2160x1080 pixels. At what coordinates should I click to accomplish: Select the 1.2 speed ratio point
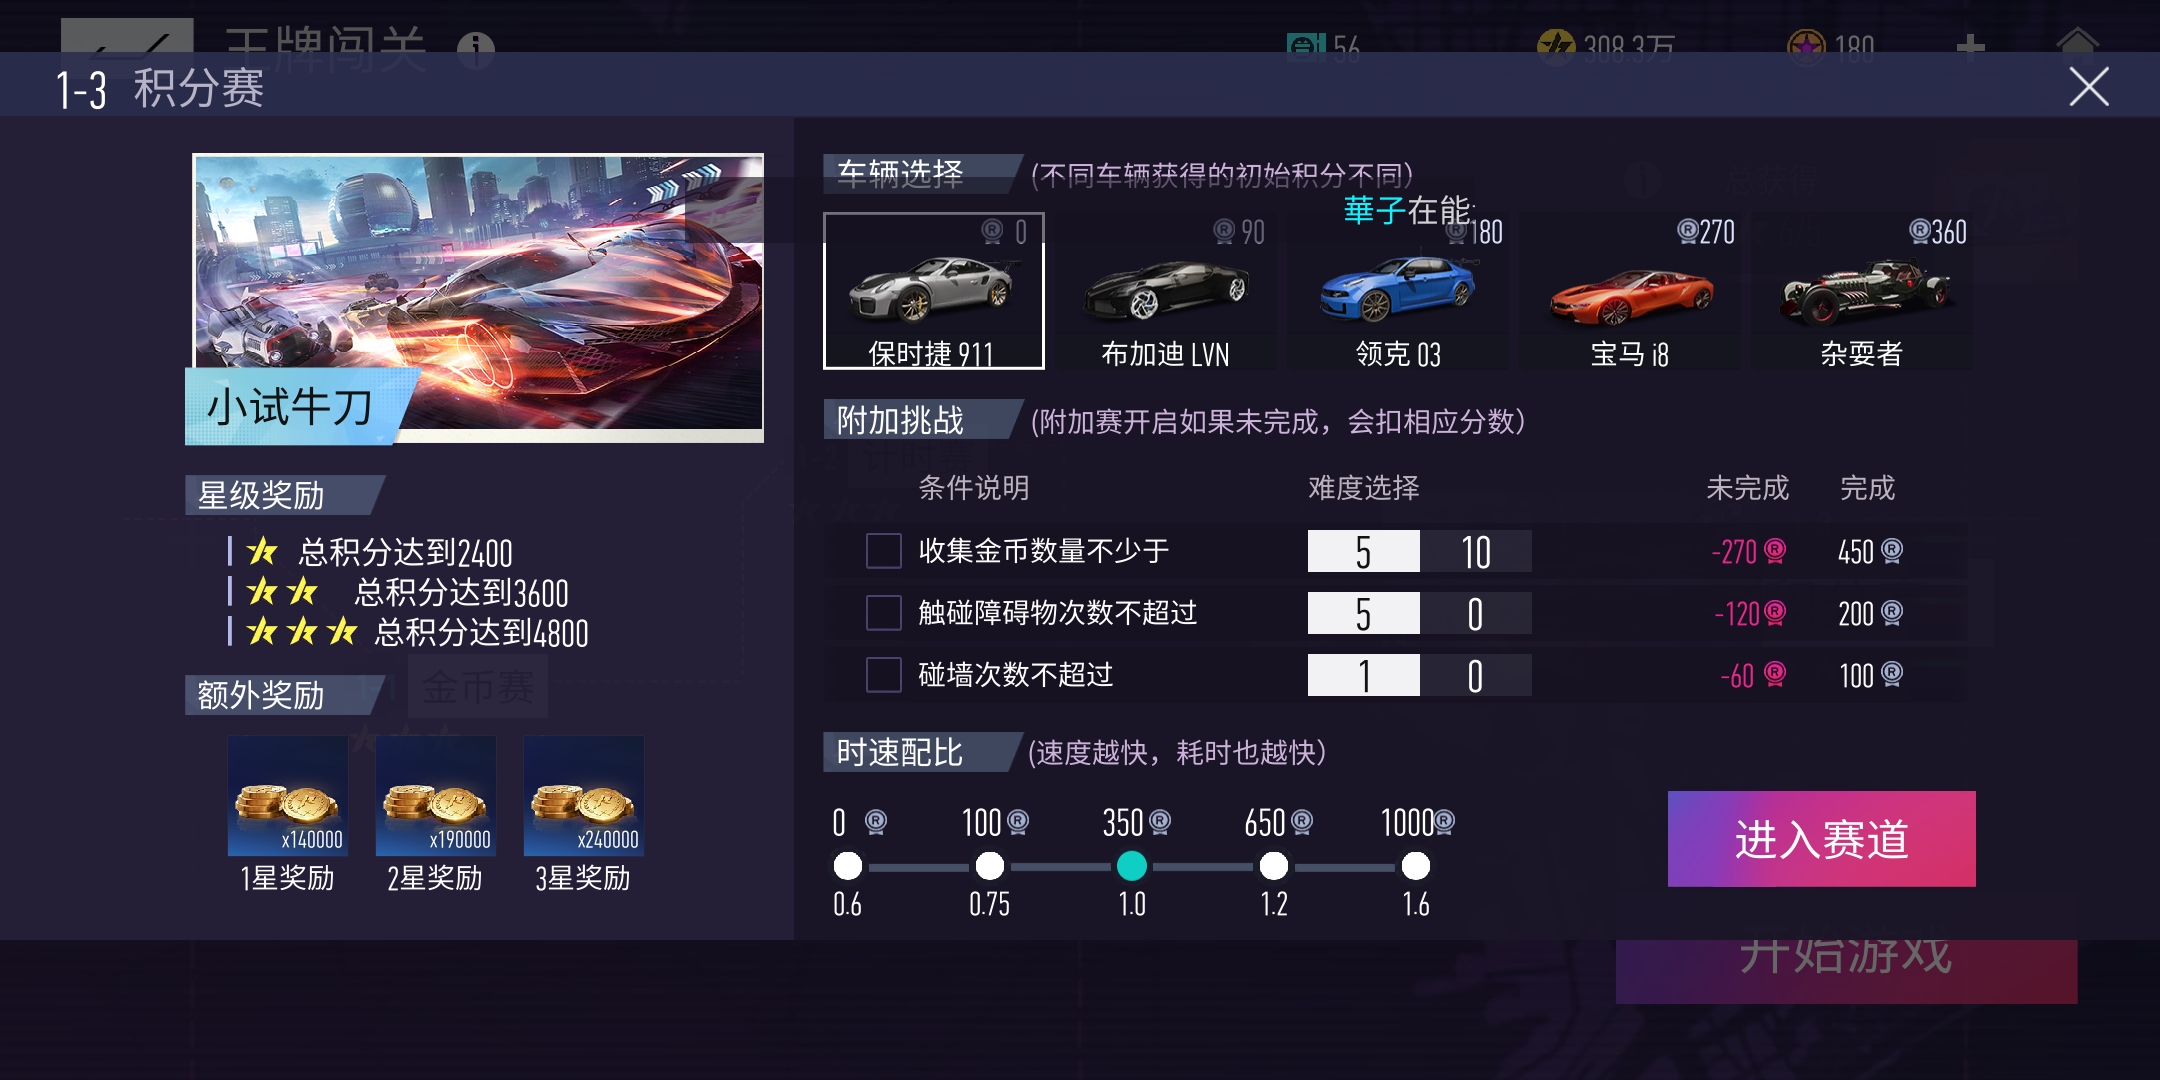tap(1274, 866)
